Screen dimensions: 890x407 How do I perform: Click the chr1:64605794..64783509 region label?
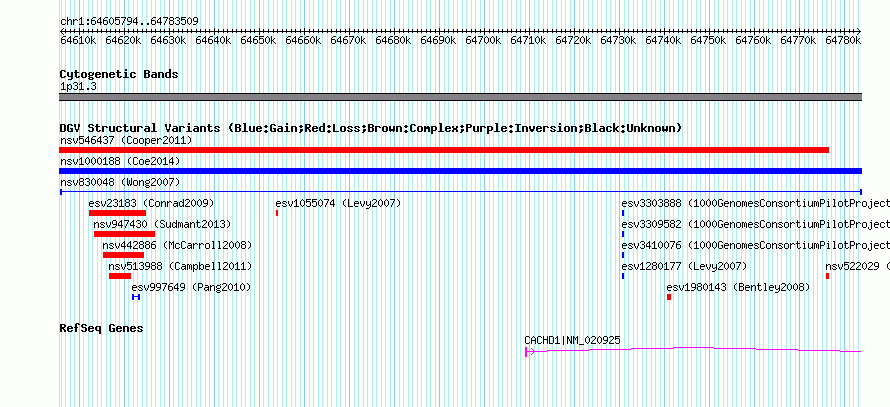(129, 22)
